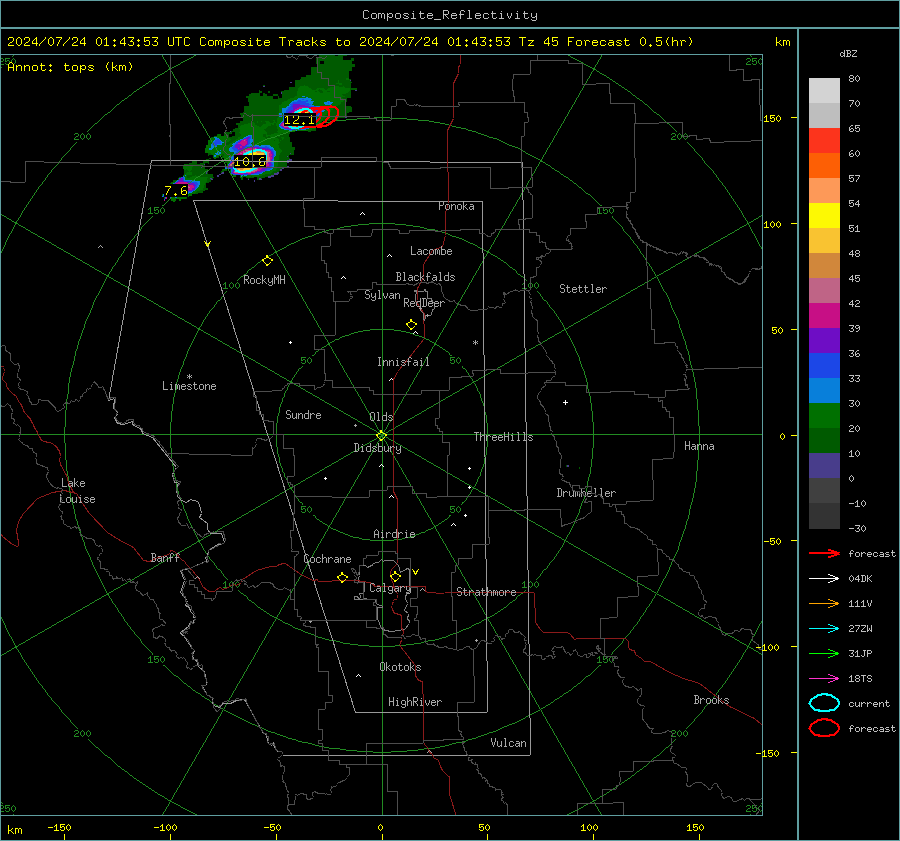Click the white plus marker east of ThreeHills
Viewport: 900px width, 841px height.
point(565,402)
